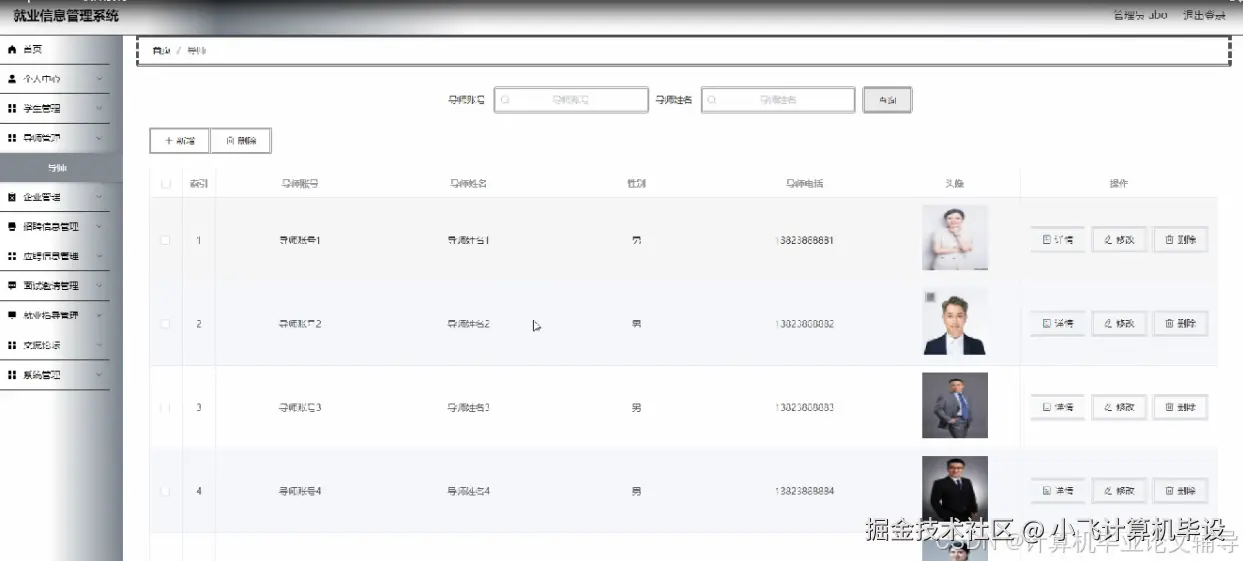Click 退出登录 in the top bar
Screen dimensions: 1243x561
1204,15
